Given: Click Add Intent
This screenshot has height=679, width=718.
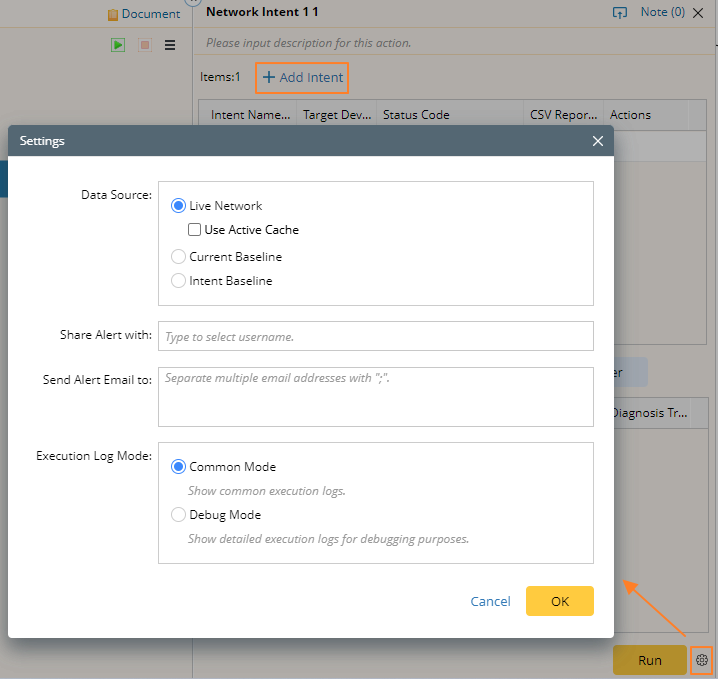Looking at the screenshot, I should (303, 78).
